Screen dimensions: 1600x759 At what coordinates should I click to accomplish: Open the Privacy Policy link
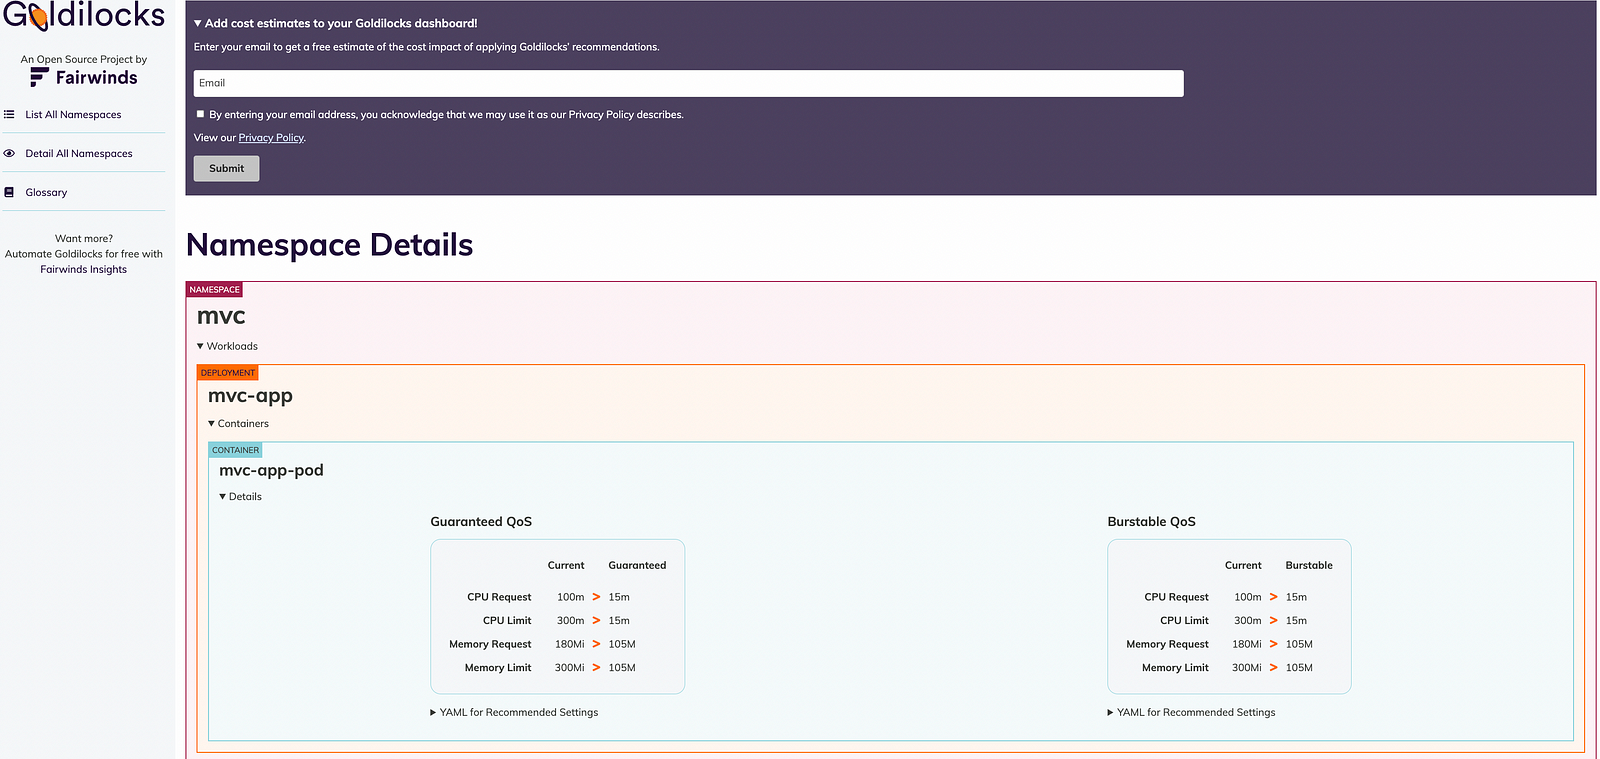pyautogui.click(x=271, y=138)
